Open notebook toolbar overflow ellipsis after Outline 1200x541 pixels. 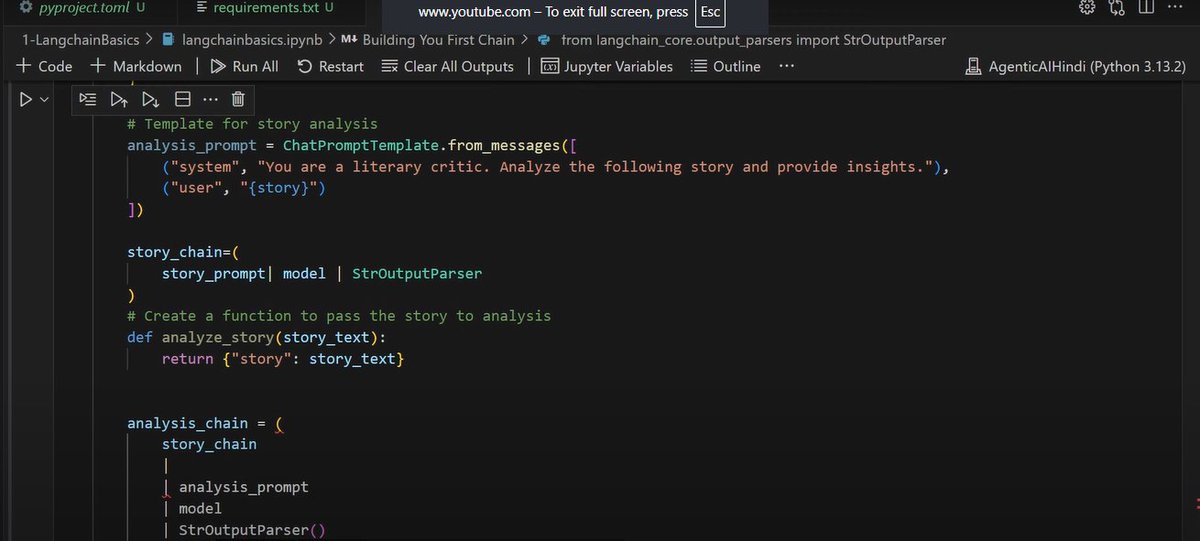[x=787, y=66]
